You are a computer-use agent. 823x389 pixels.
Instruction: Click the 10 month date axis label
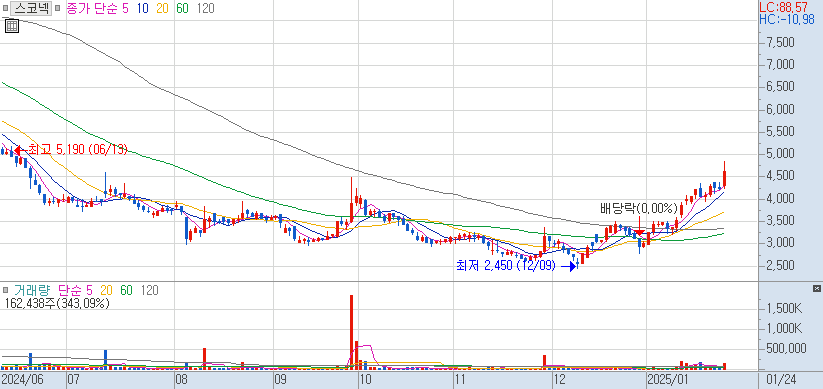[365, 380]
